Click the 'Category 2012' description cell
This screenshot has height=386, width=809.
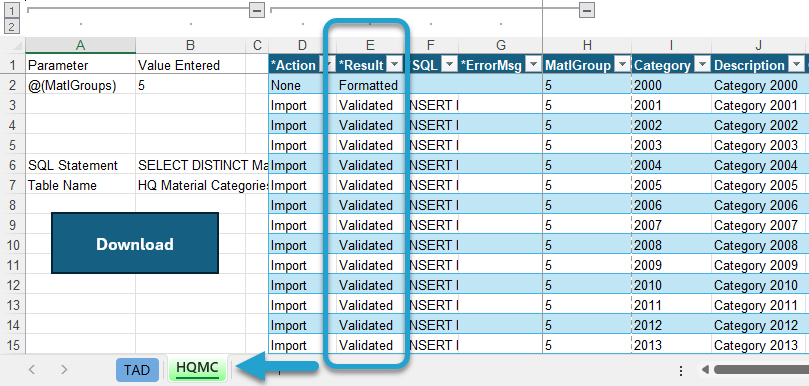point(758,325)
